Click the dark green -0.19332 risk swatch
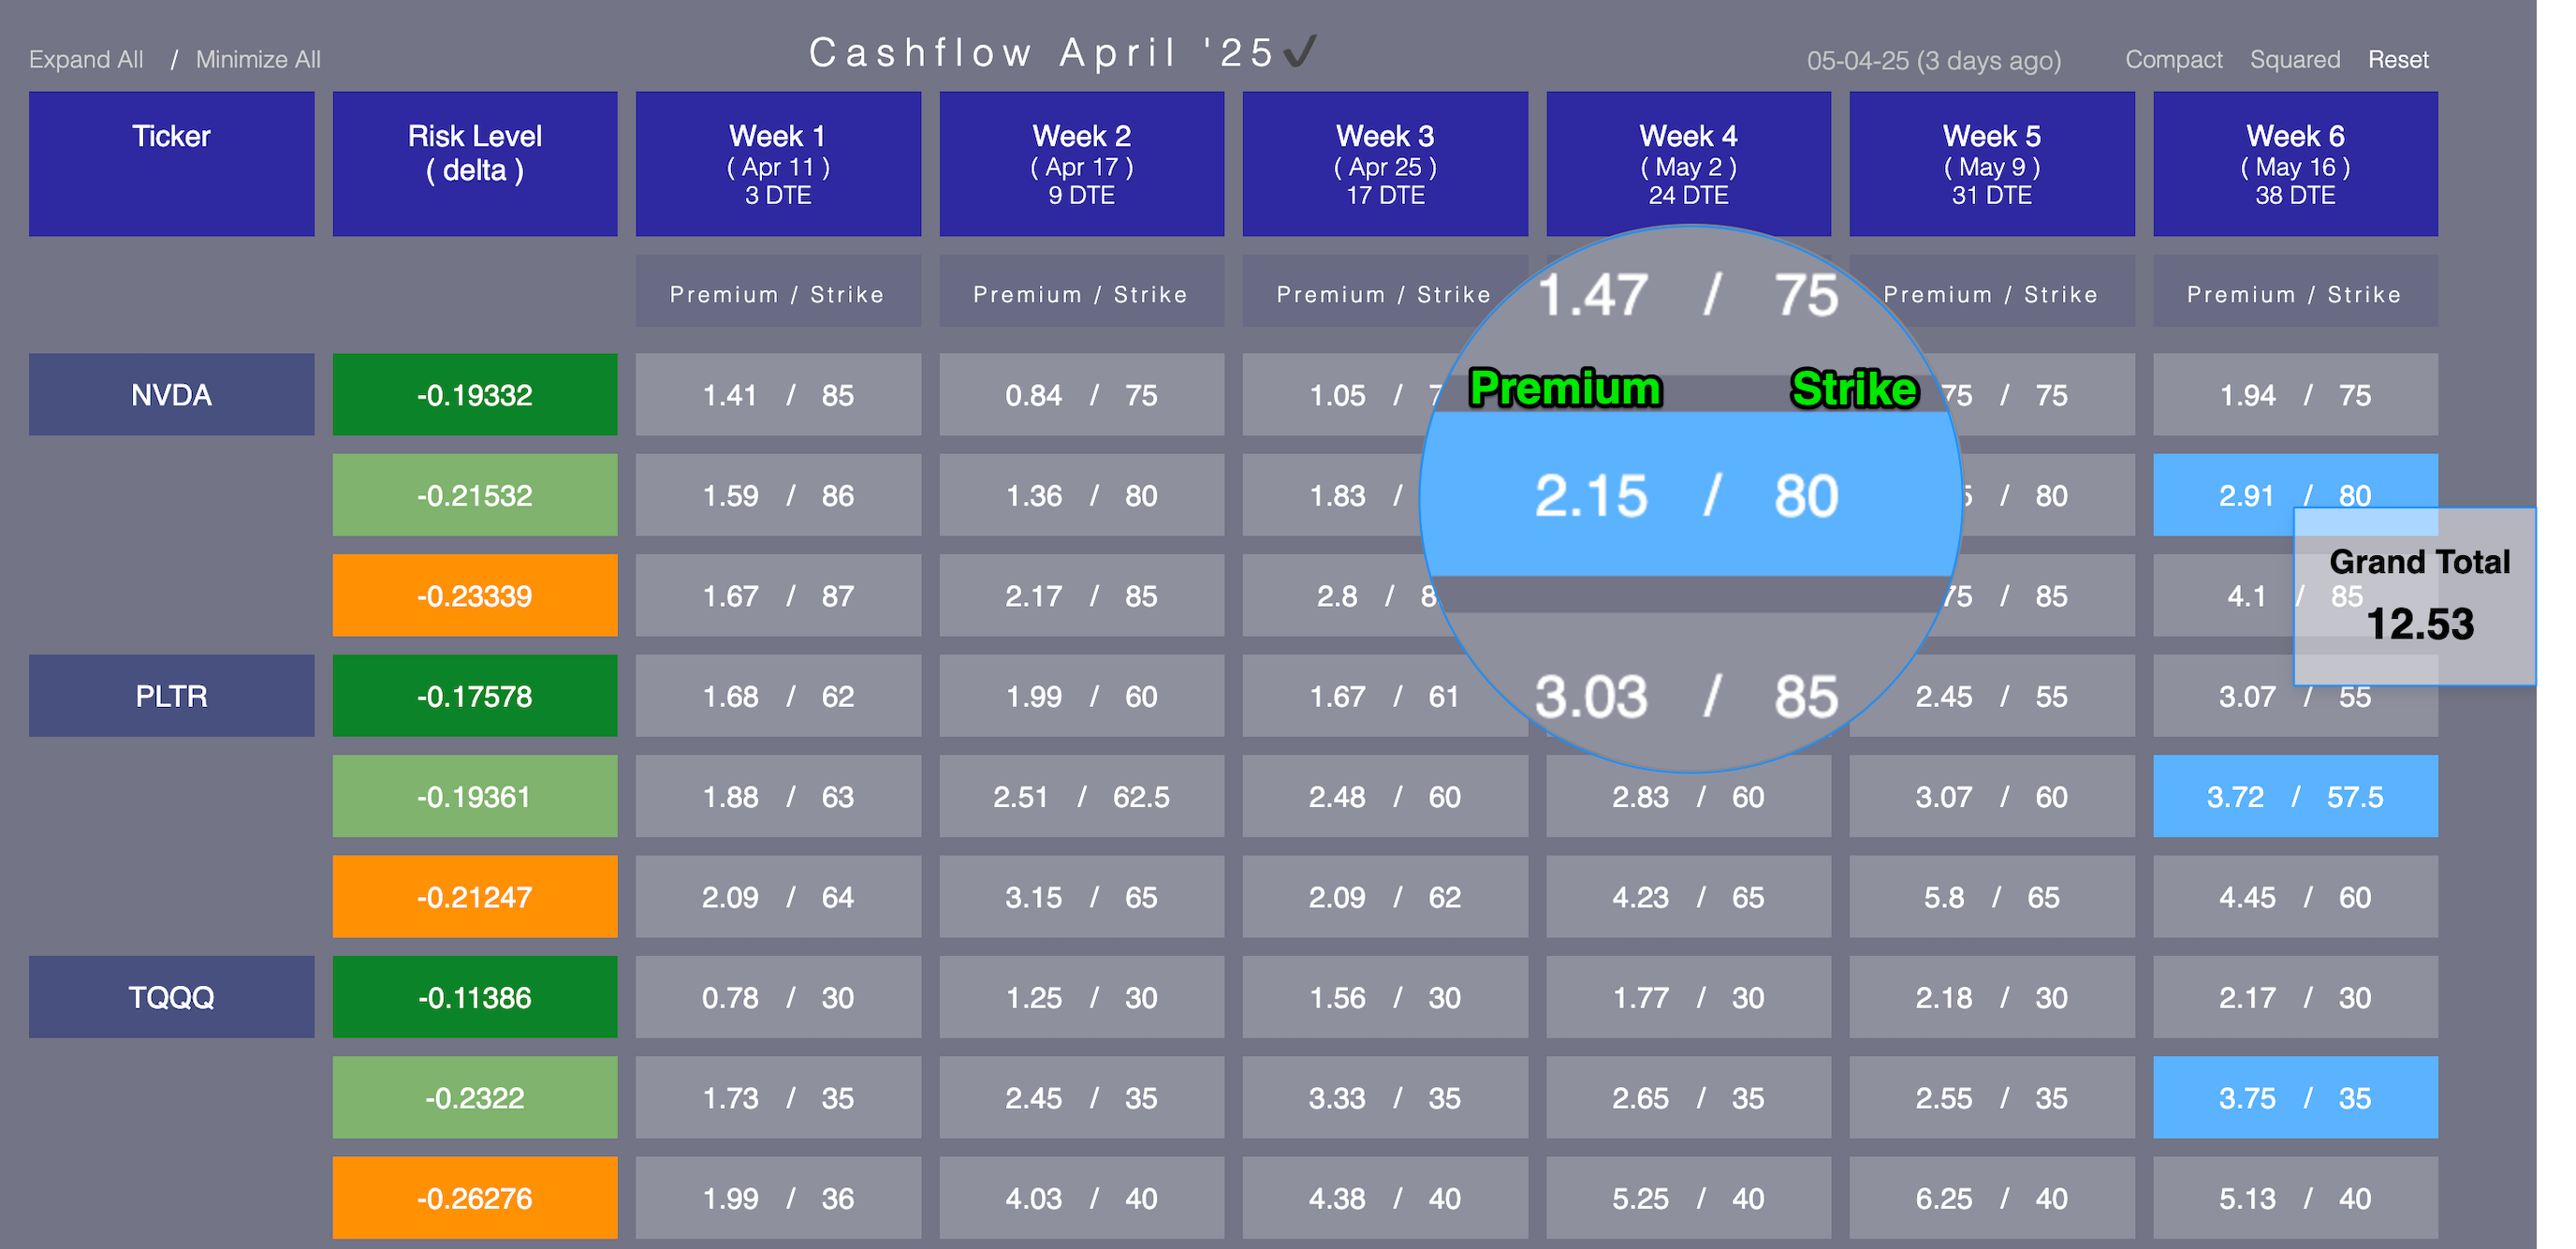The height and width of the screenshot is (1249, 2576). [x=474, y=395]
